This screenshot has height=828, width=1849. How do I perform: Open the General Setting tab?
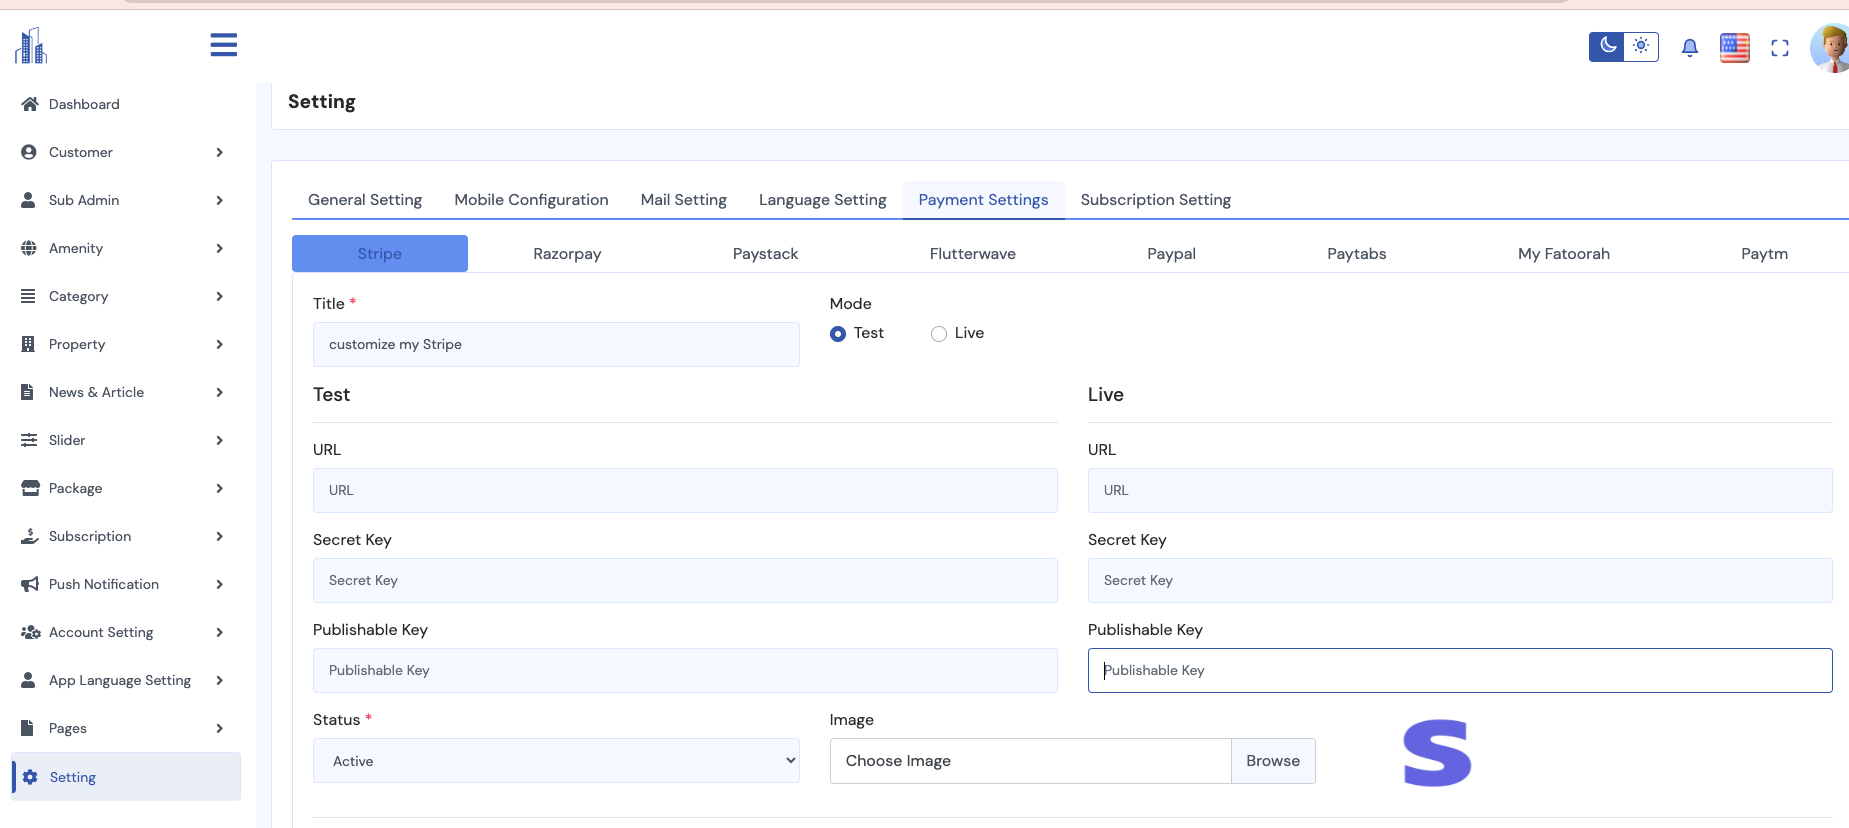365,200
